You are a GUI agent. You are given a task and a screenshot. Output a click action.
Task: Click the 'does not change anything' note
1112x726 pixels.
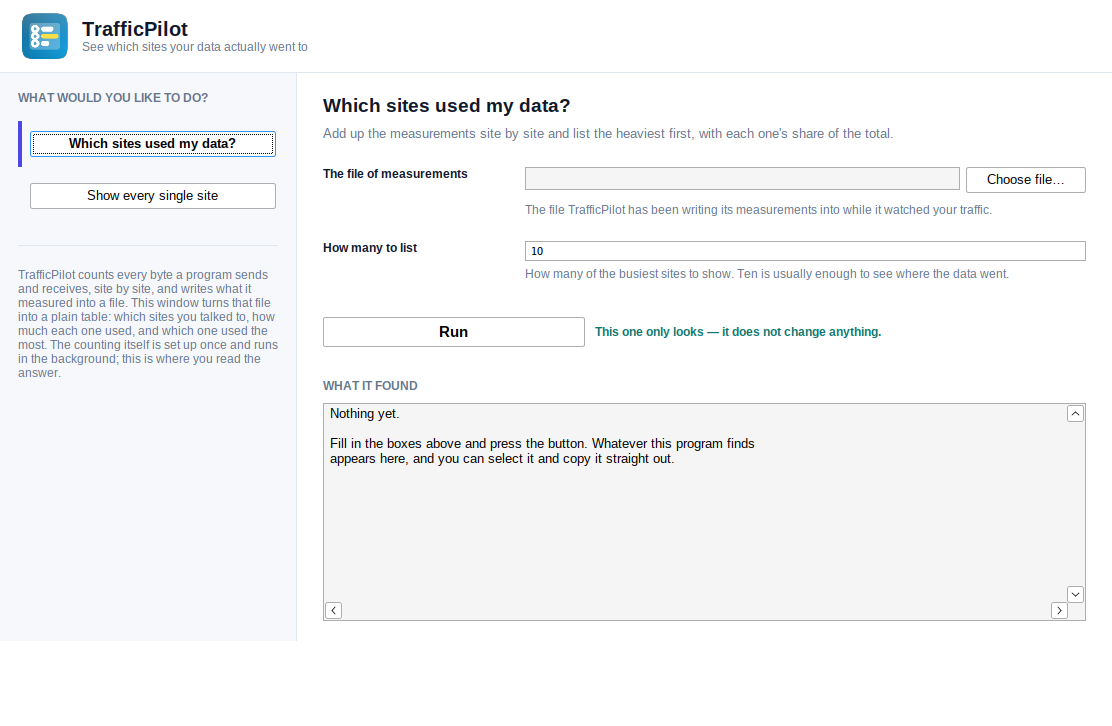(x=738, y=332)
